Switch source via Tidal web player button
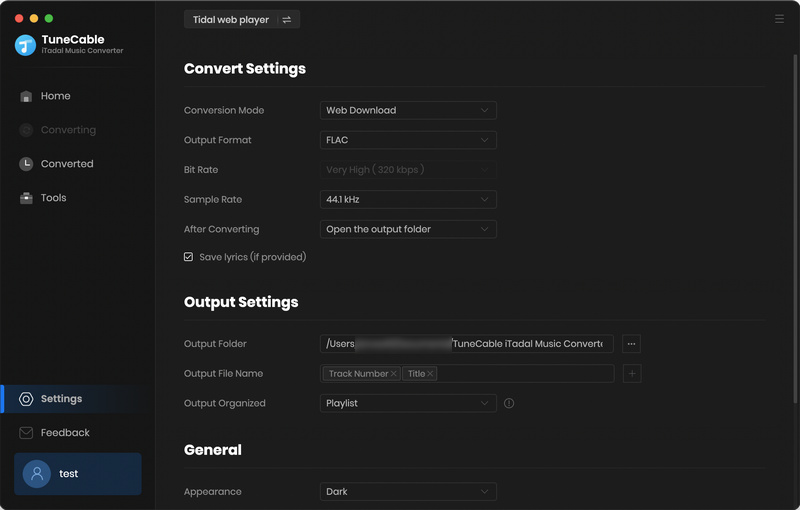The width and height of the screenshot is (800, 510). (242, 19)
